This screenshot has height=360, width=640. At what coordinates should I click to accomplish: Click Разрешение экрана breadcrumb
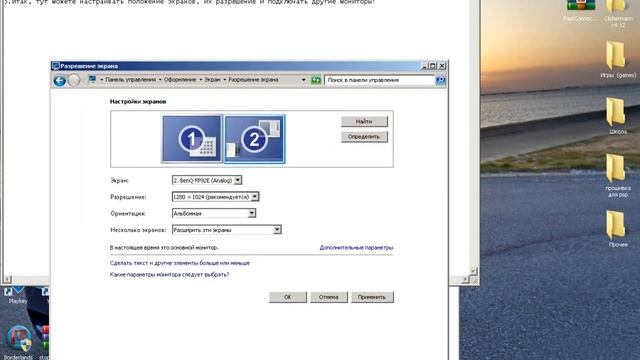(253, 80)
